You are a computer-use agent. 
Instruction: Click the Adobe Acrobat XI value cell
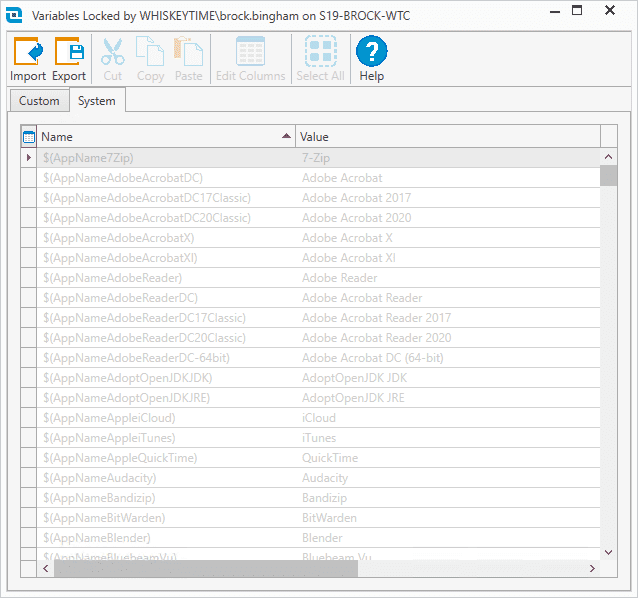pos(448,258)
